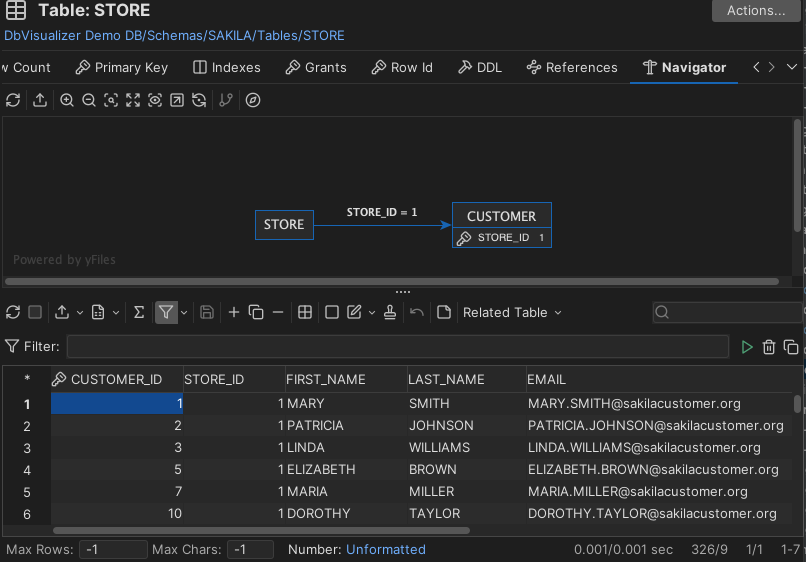This screenshot has height=562, width=806.
Task: Delete the filter using trash icon
Action: point(769,347)
